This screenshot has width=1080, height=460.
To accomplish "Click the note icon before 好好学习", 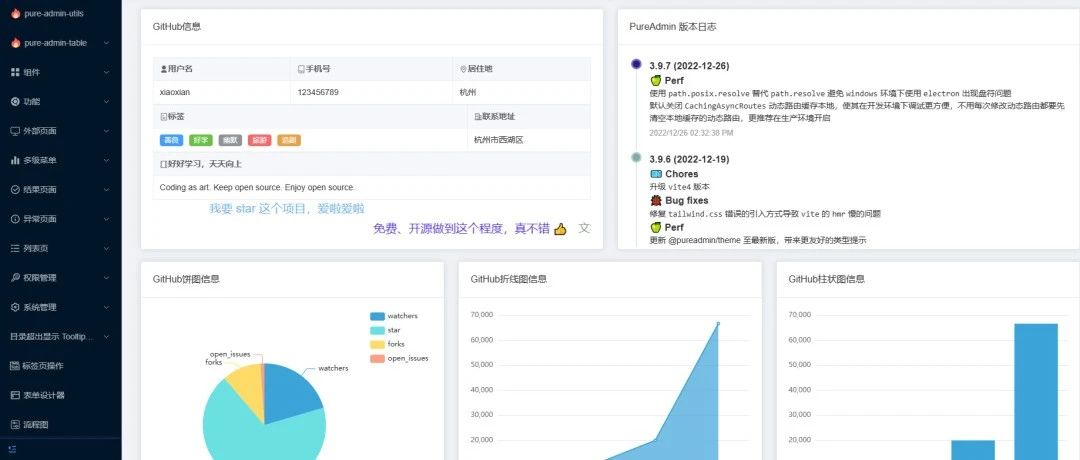I will click(x=163, y=165).
